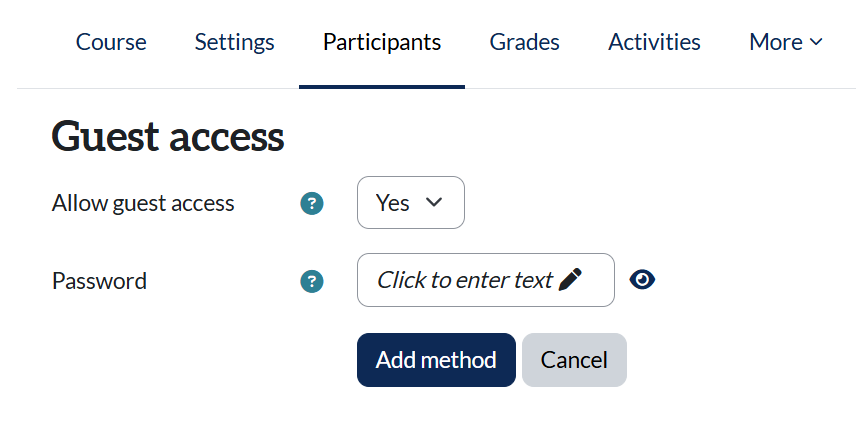Click the Guest access heading

[168, 135]
